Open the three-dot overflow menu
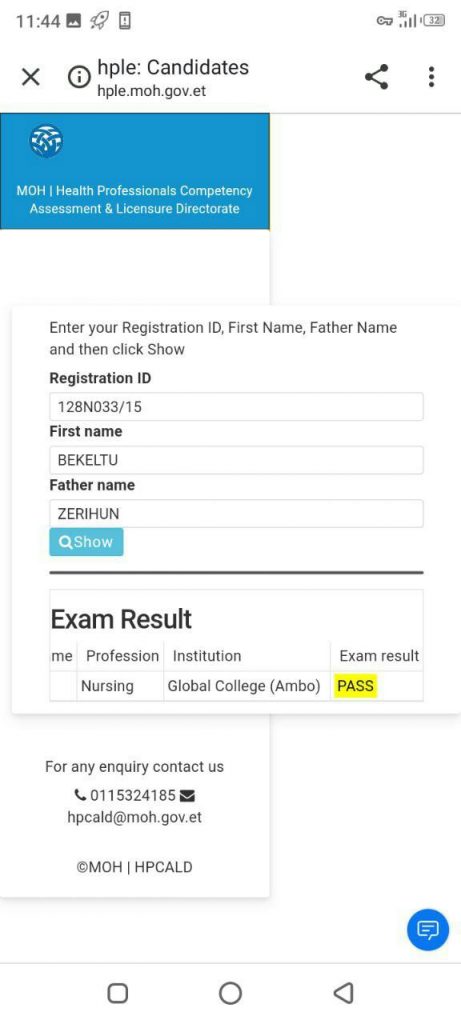 coord(431,77)
